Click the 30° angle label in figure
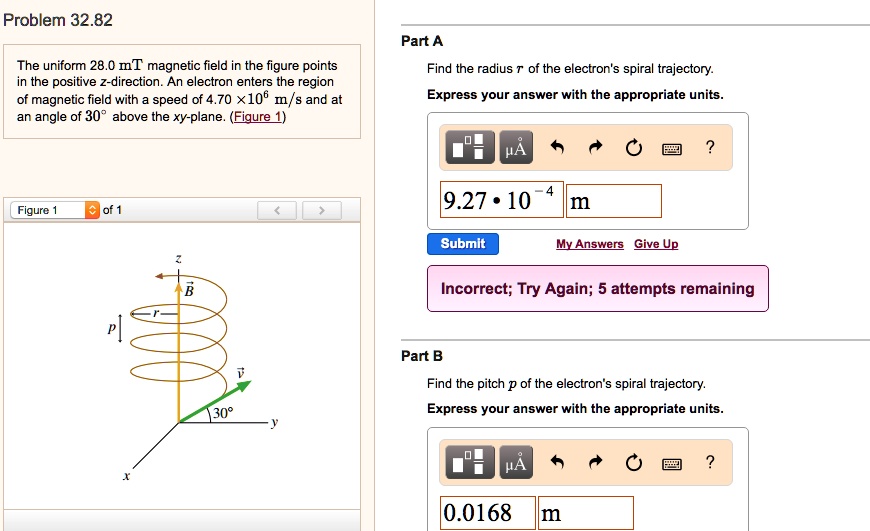 (223, 413)
